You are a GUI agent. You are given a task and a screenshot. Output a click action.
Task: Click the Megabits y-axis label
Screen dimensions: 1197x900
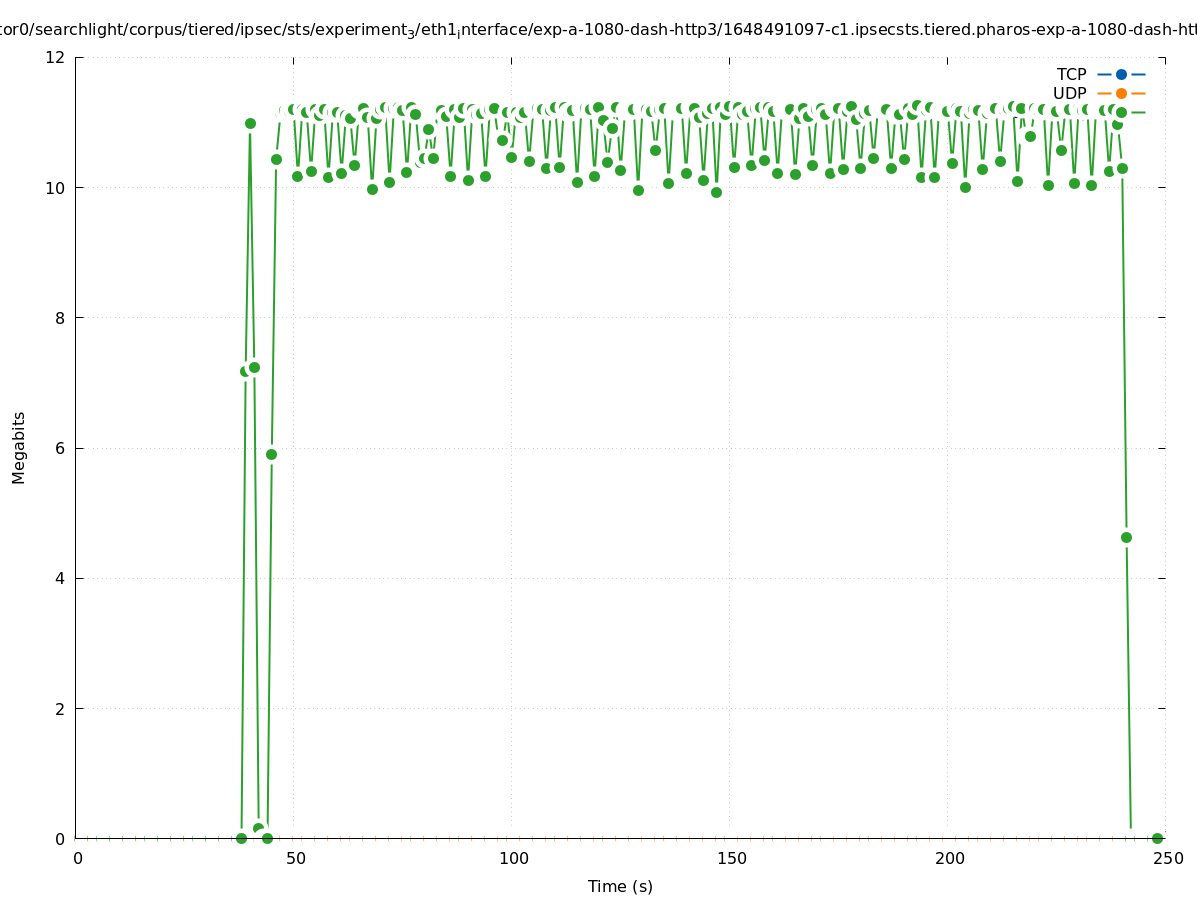(19, 447)
